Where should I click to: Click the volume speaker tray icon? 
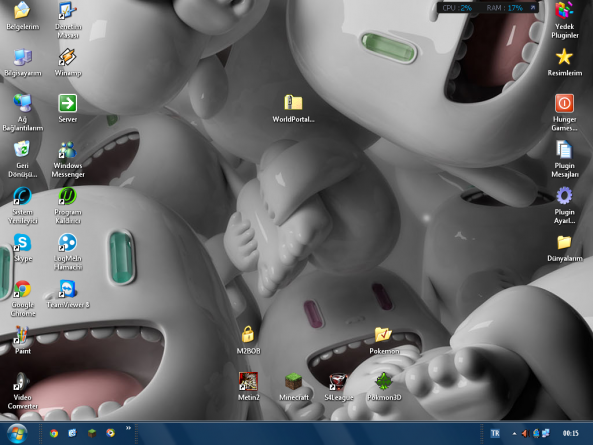pos(525,433)
